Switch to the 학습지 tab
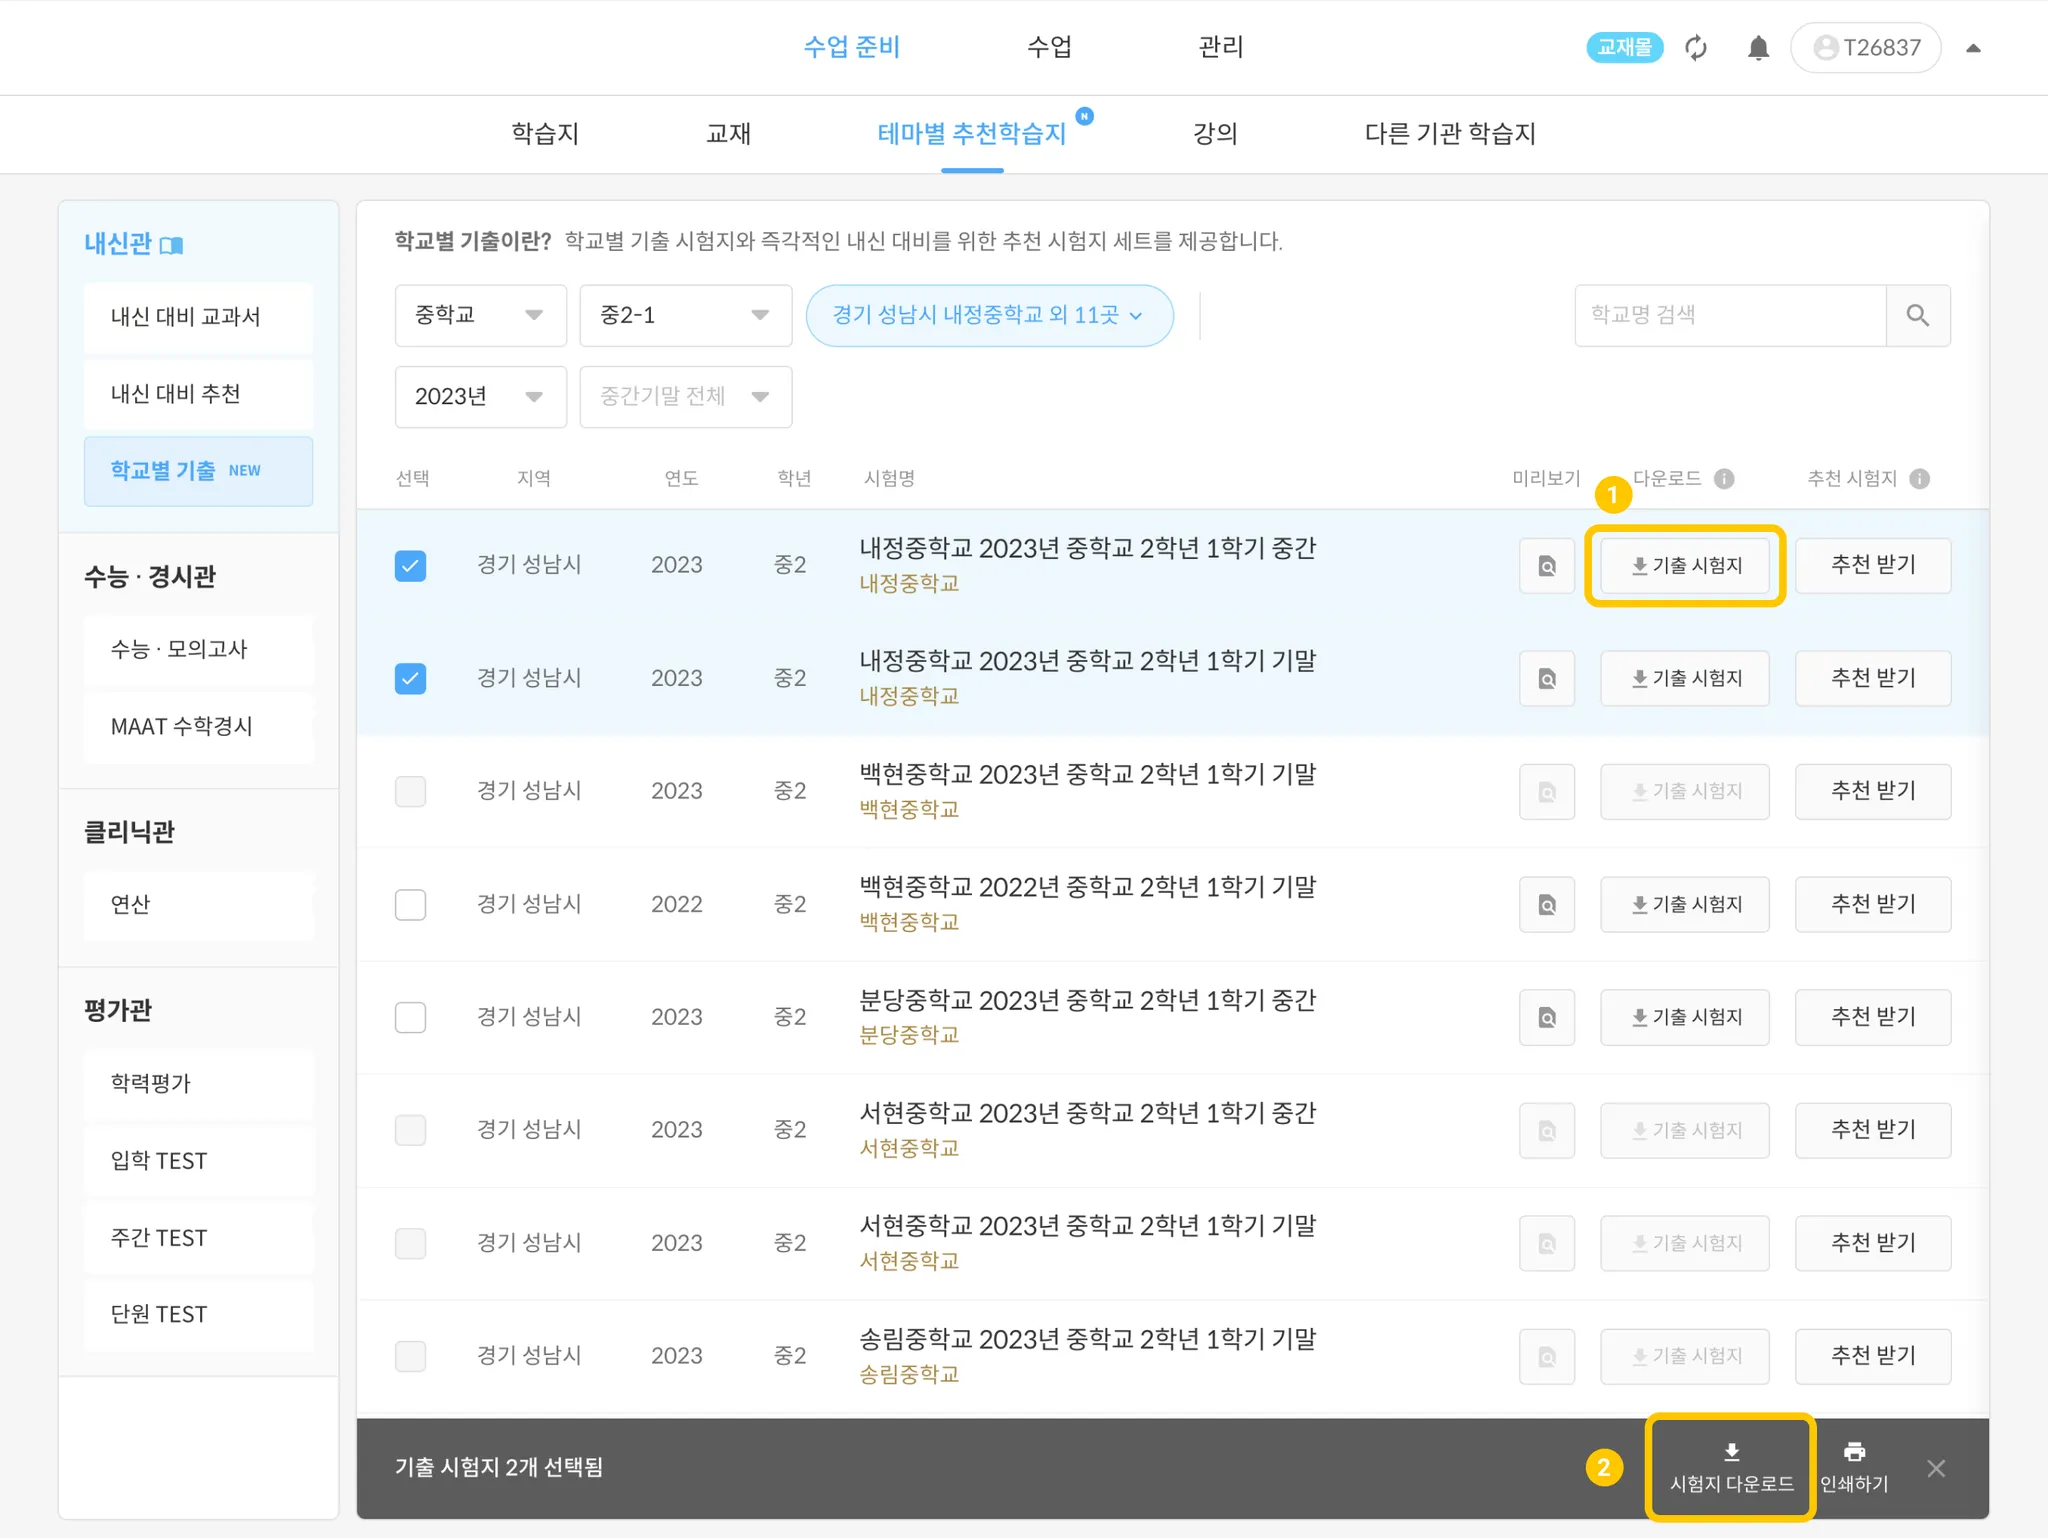 [x=545, y=134]
